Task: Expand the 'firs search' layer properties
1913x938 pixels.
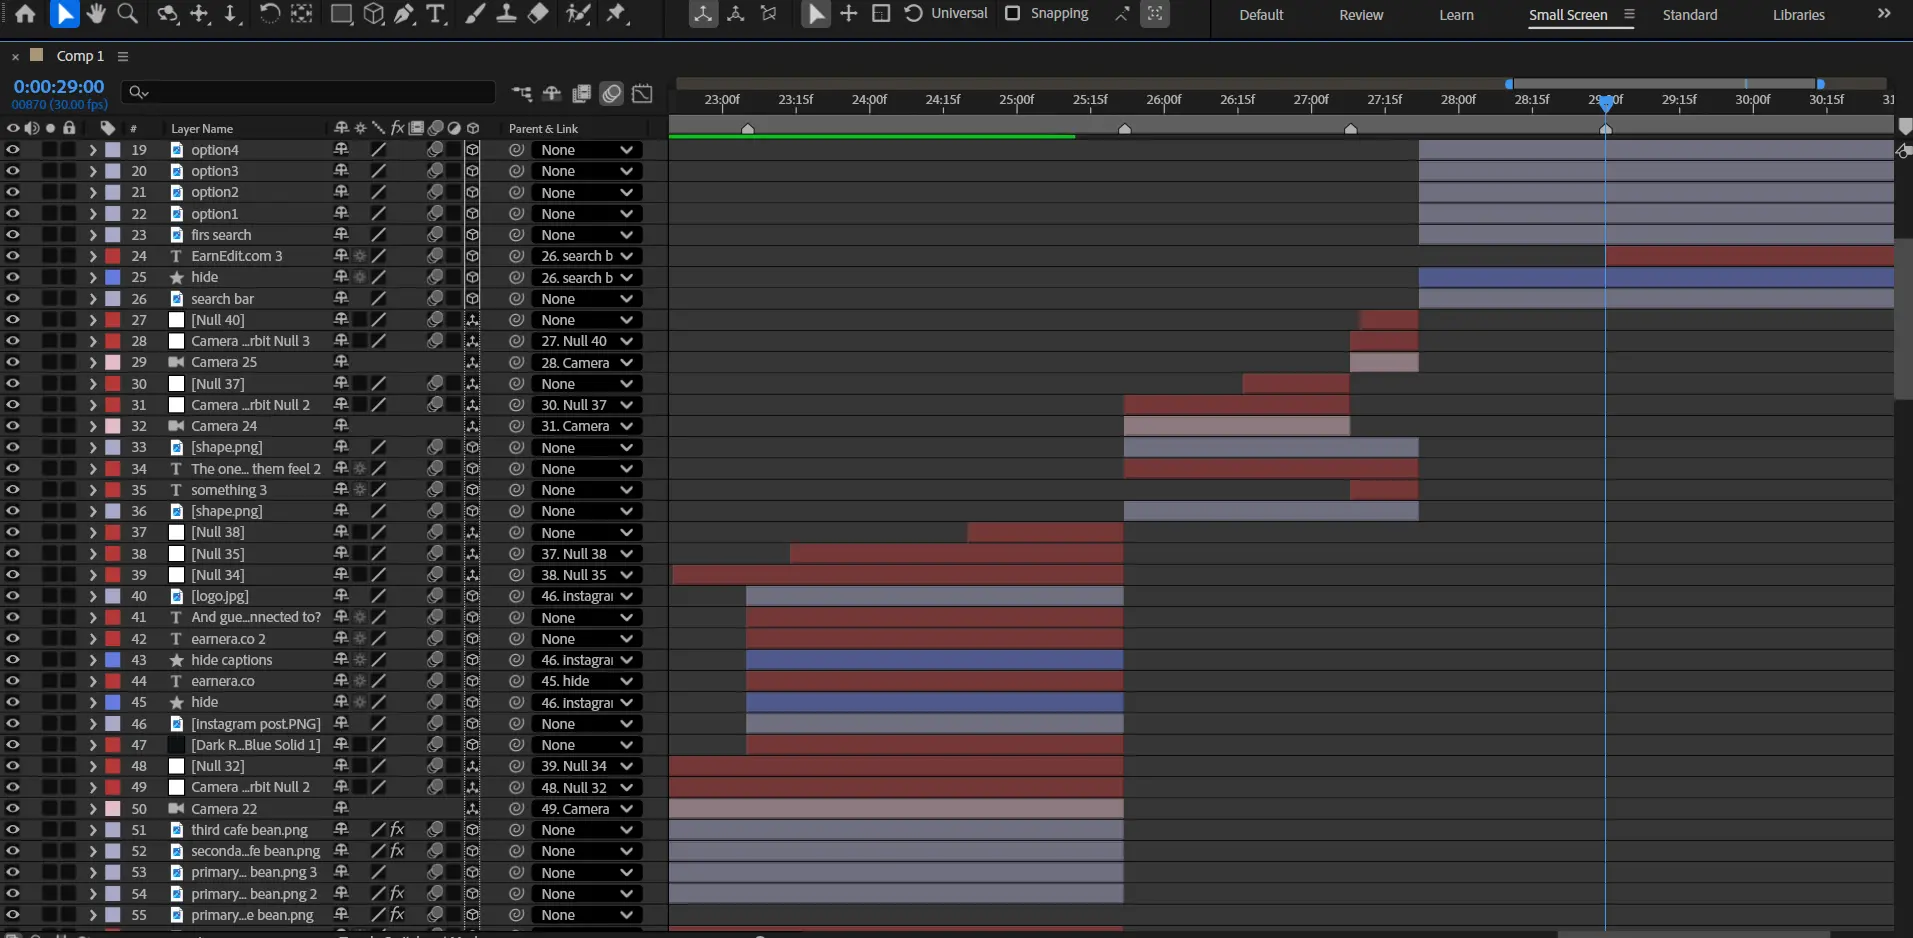Action: click(x=93, y=235)
